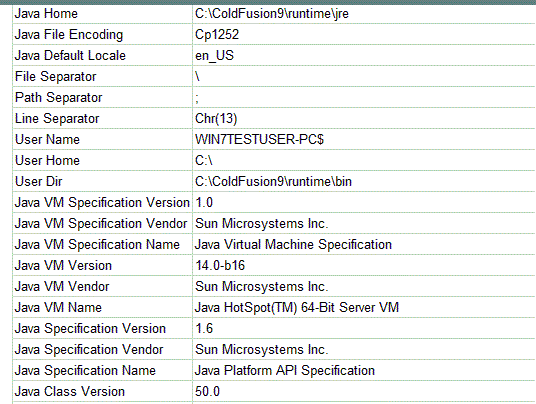The image size is (536, 404).
Task: Select 'Java Specification Vendor' label
Action: point(89,350)
